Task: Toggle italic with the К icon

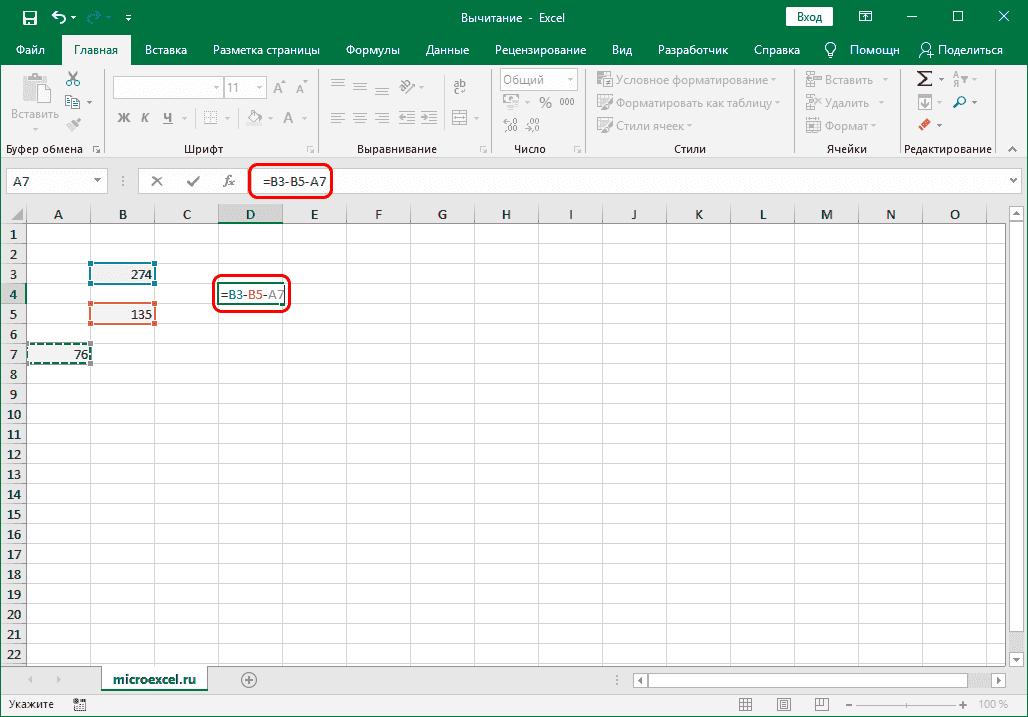Action: (145, 116)
